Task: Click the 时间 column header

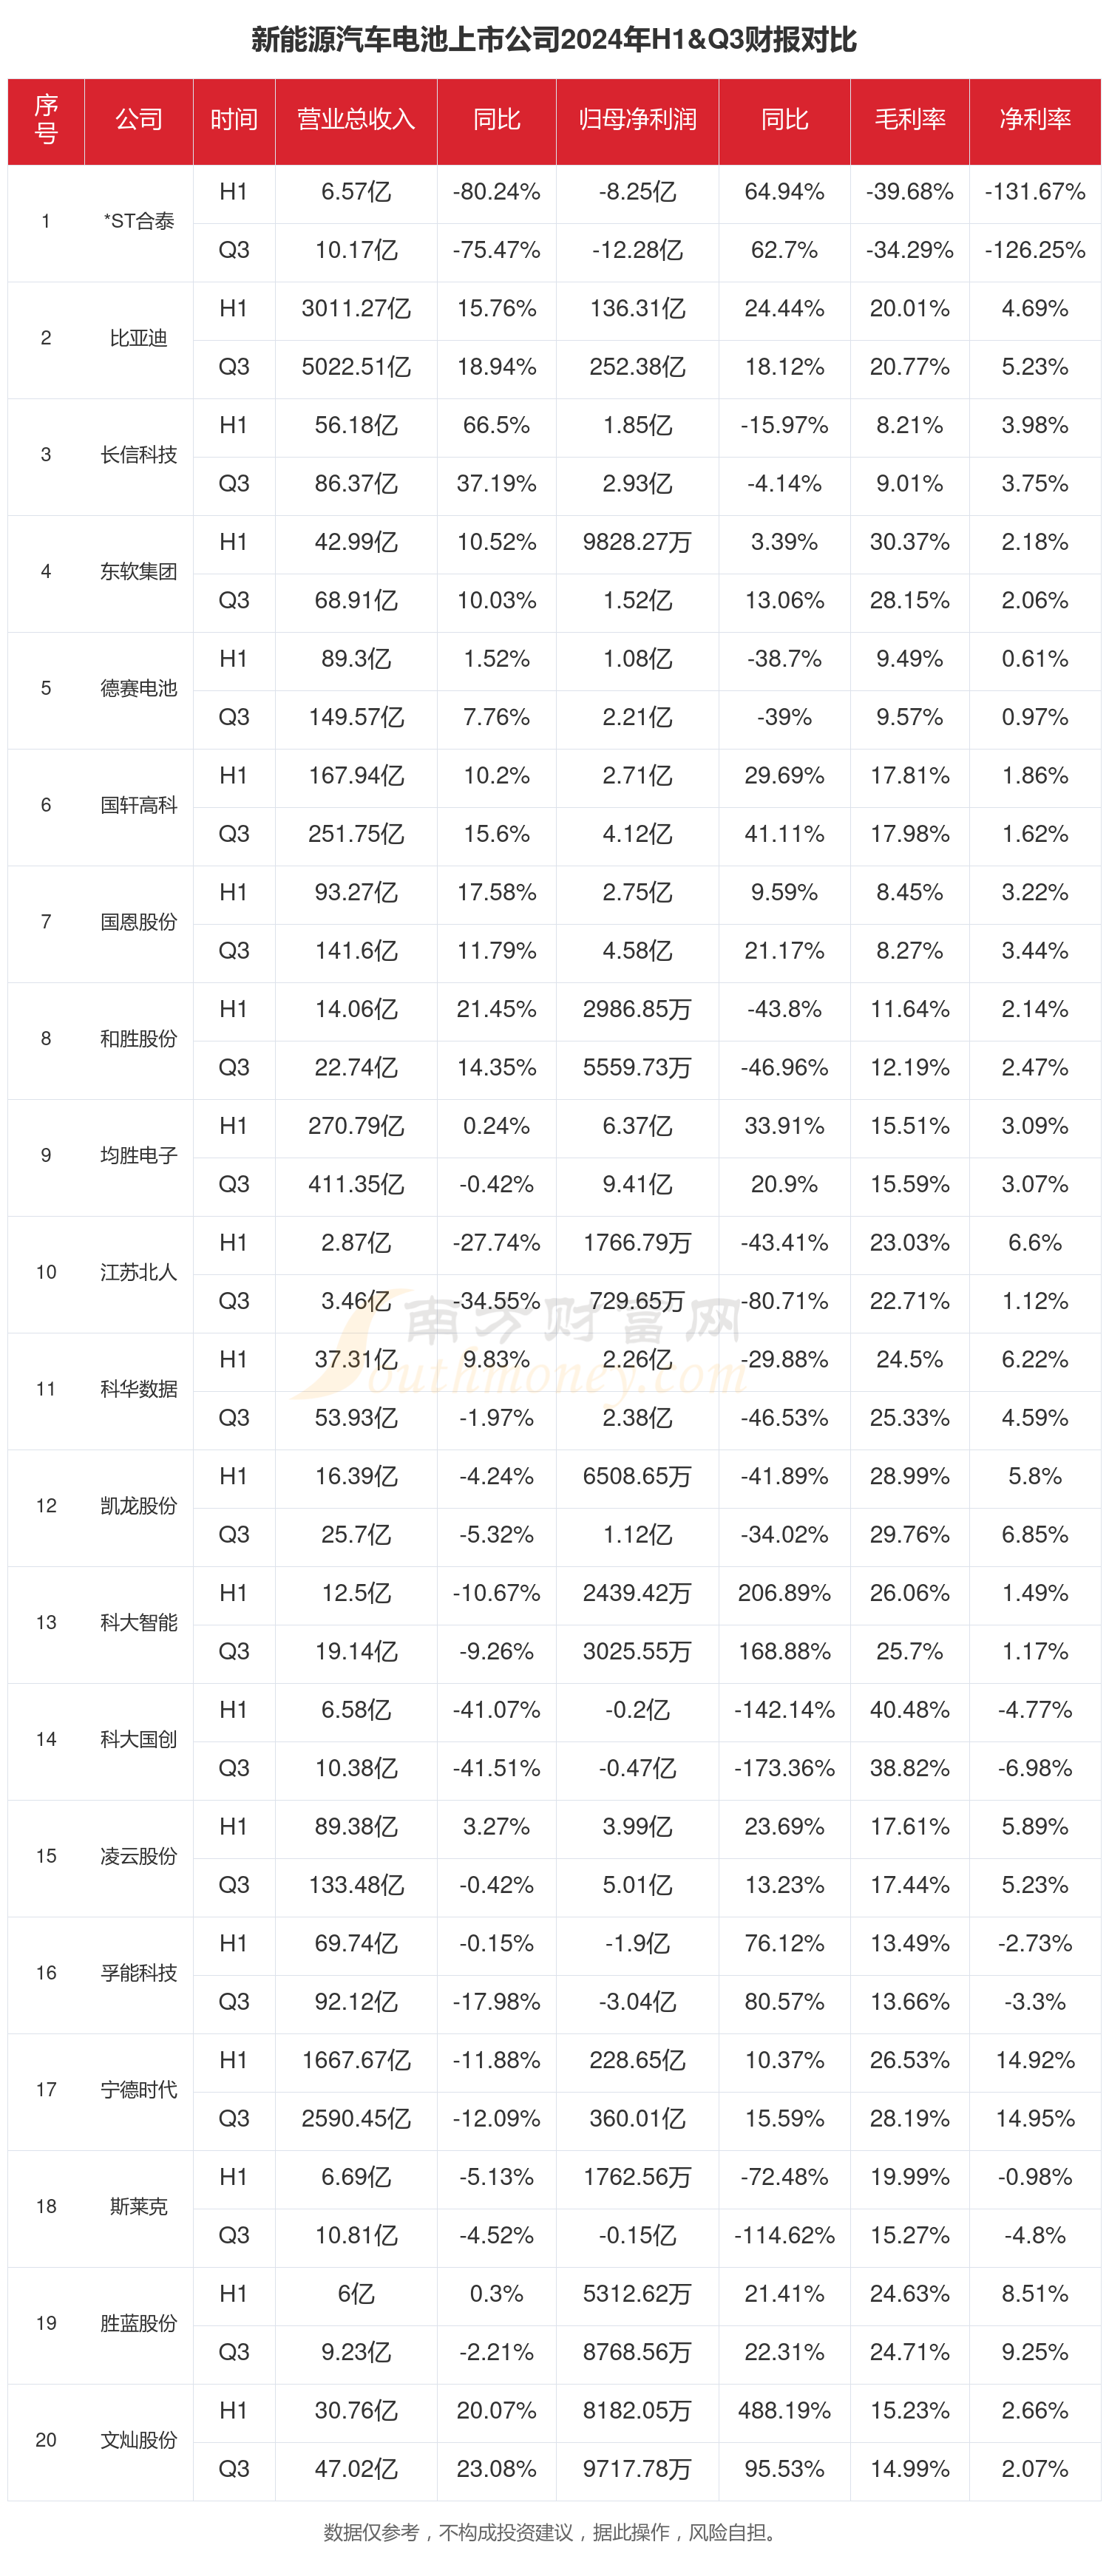Action: (x=233, y=120)
